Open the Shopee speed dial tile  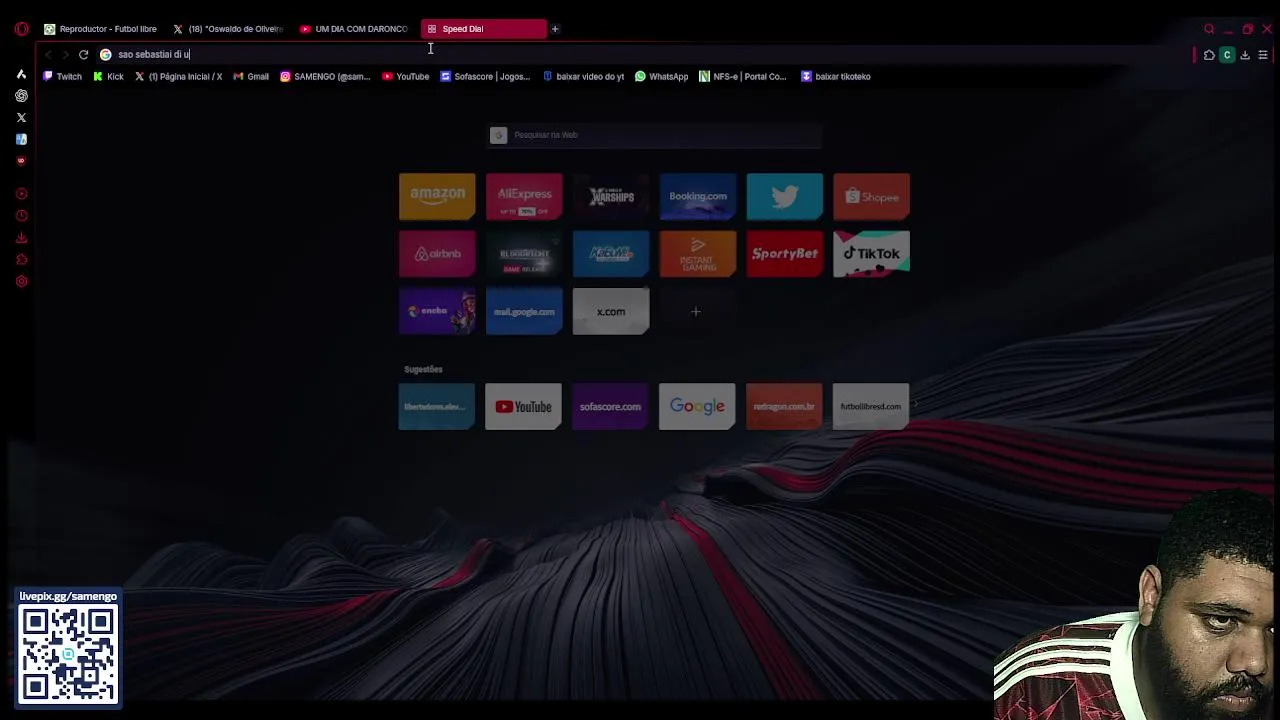click(x=871, y=196)
